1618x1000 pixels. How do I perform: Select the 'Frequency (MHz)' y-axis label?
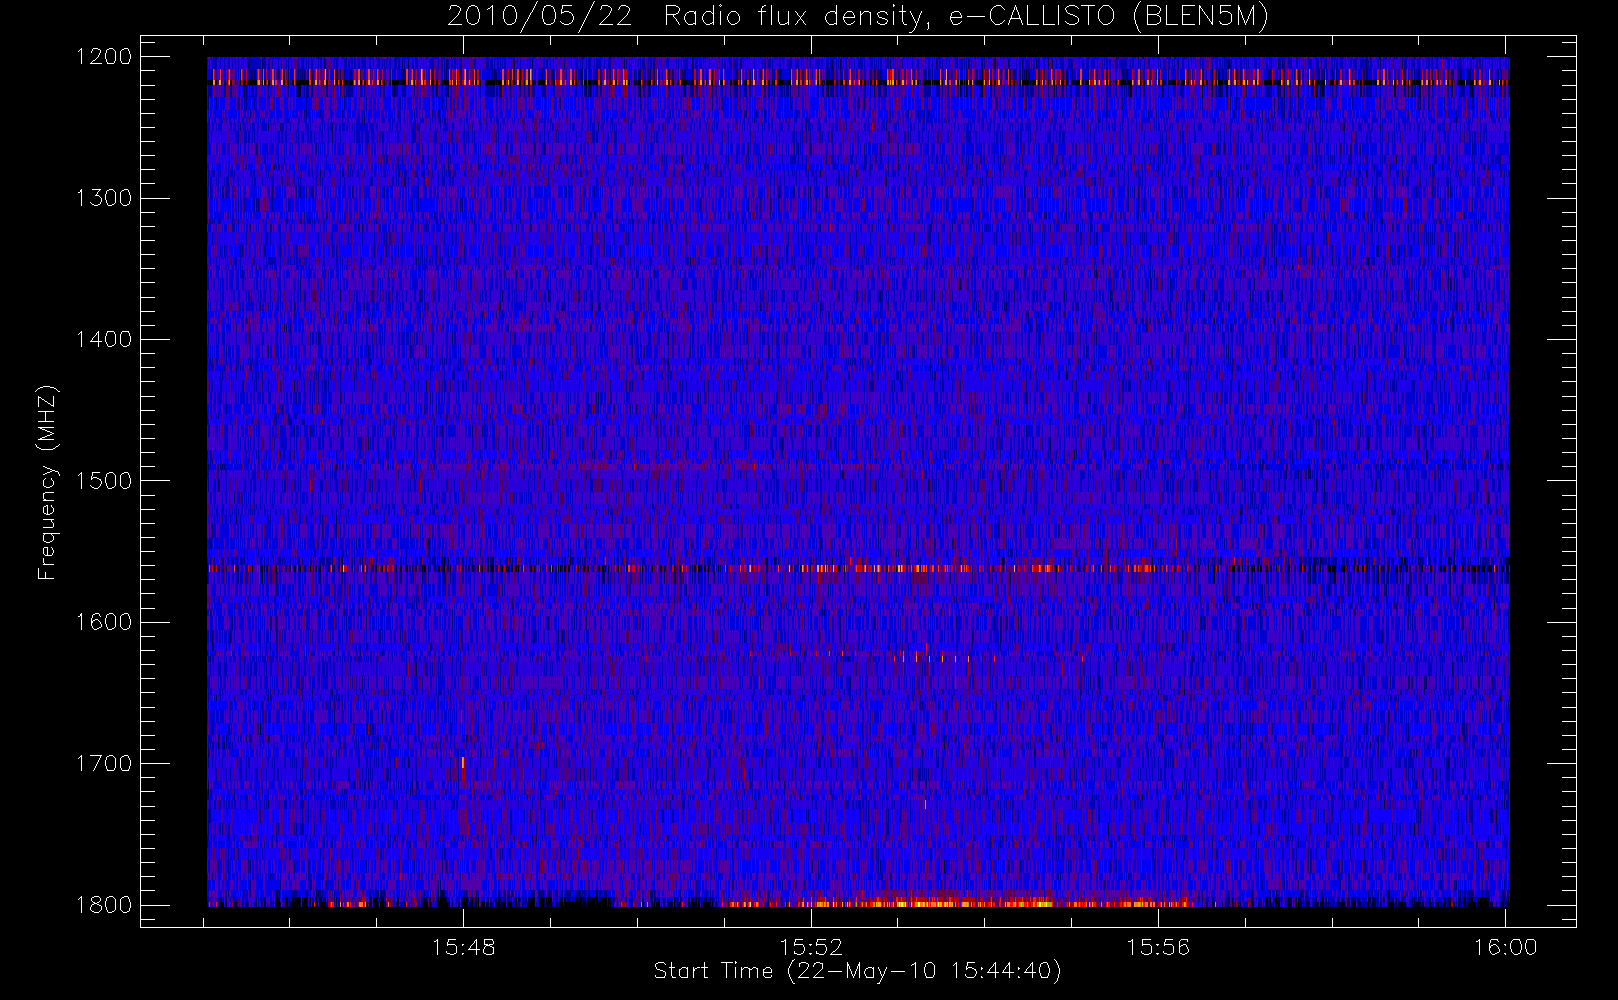(x=47, y=482)
